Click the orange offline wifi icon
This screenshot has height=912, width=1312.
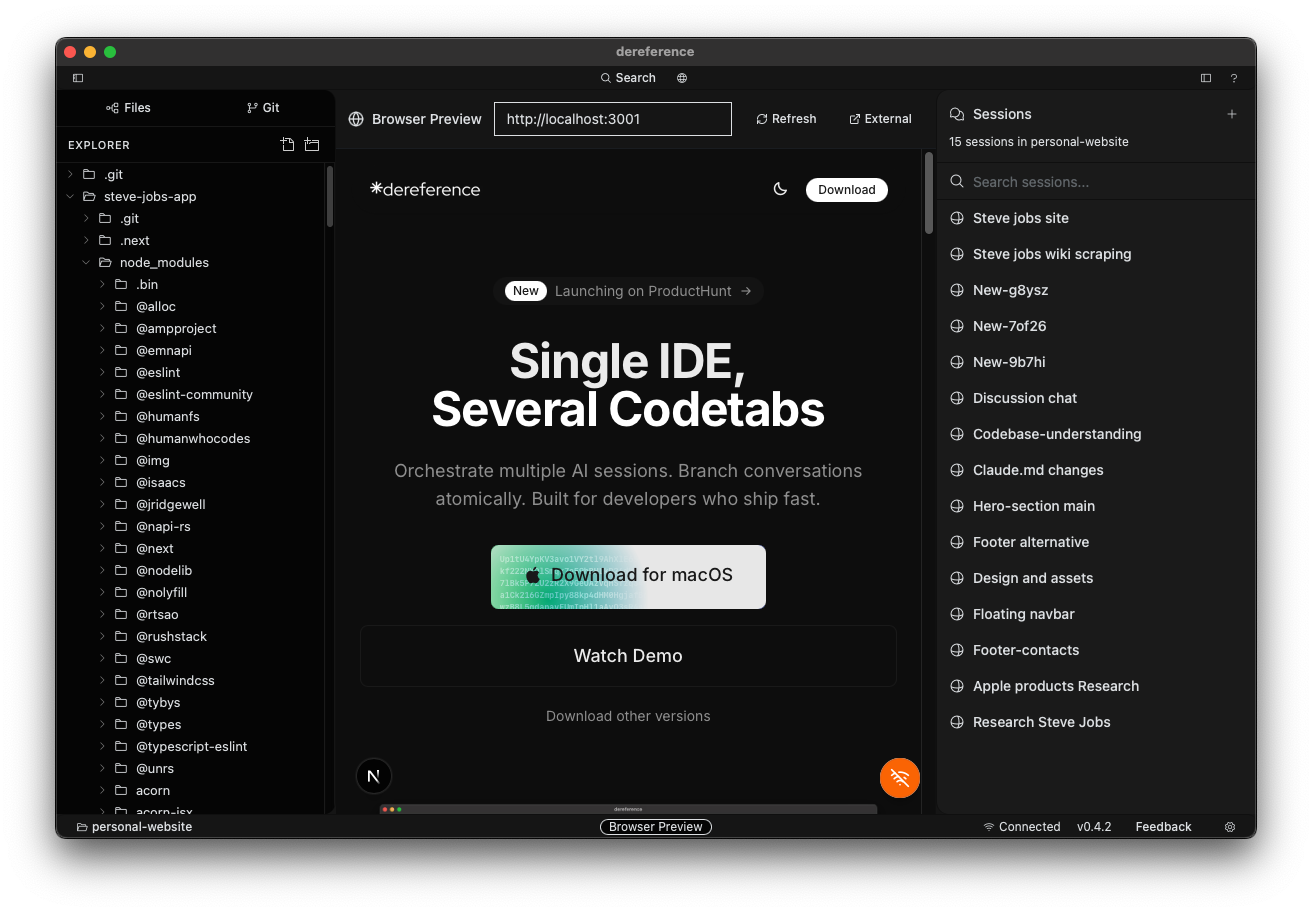click(899, 778)
